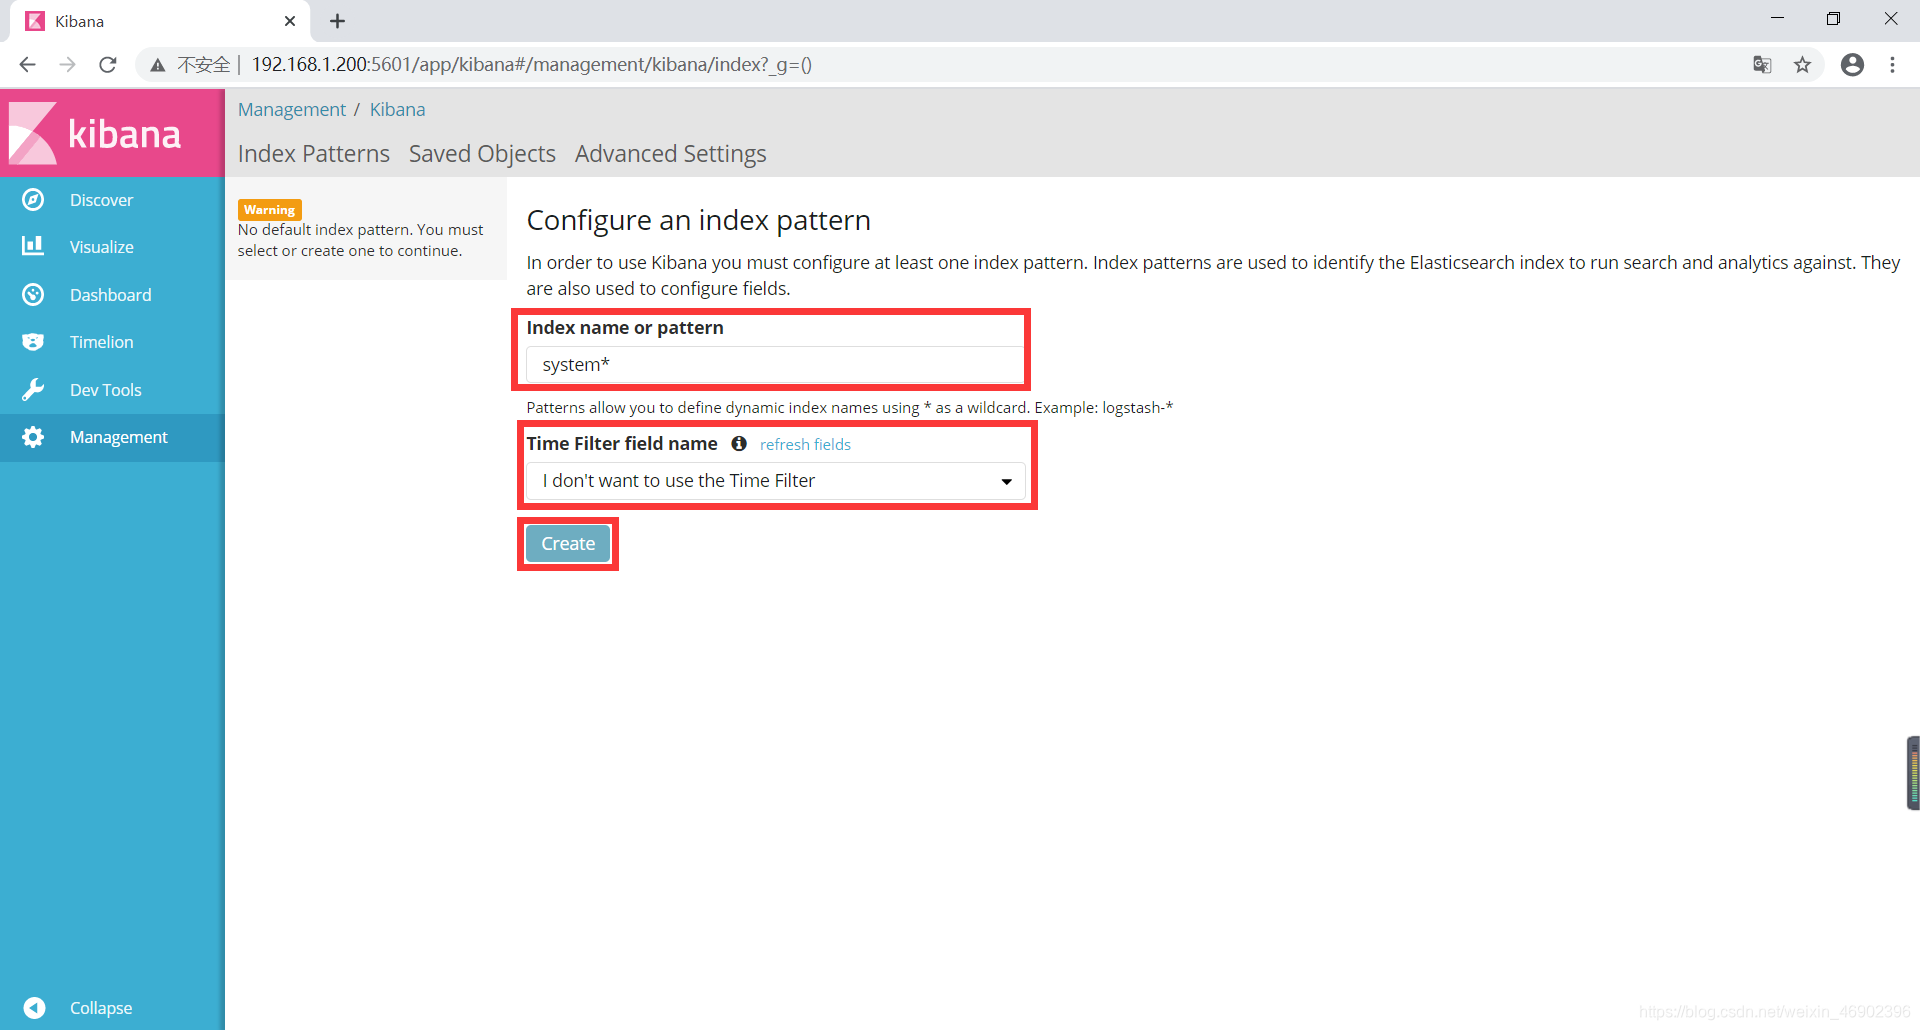The width and height of the screenshot is (1920, 1030).
Task: Open a new browser tab
Action: point(338,21)
